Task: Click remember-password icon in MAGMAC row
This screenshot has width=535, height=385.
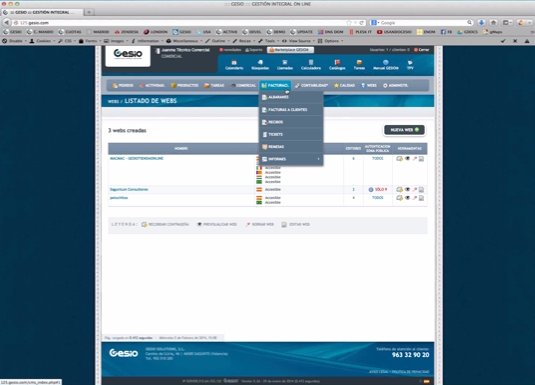Action: point(400,159)
